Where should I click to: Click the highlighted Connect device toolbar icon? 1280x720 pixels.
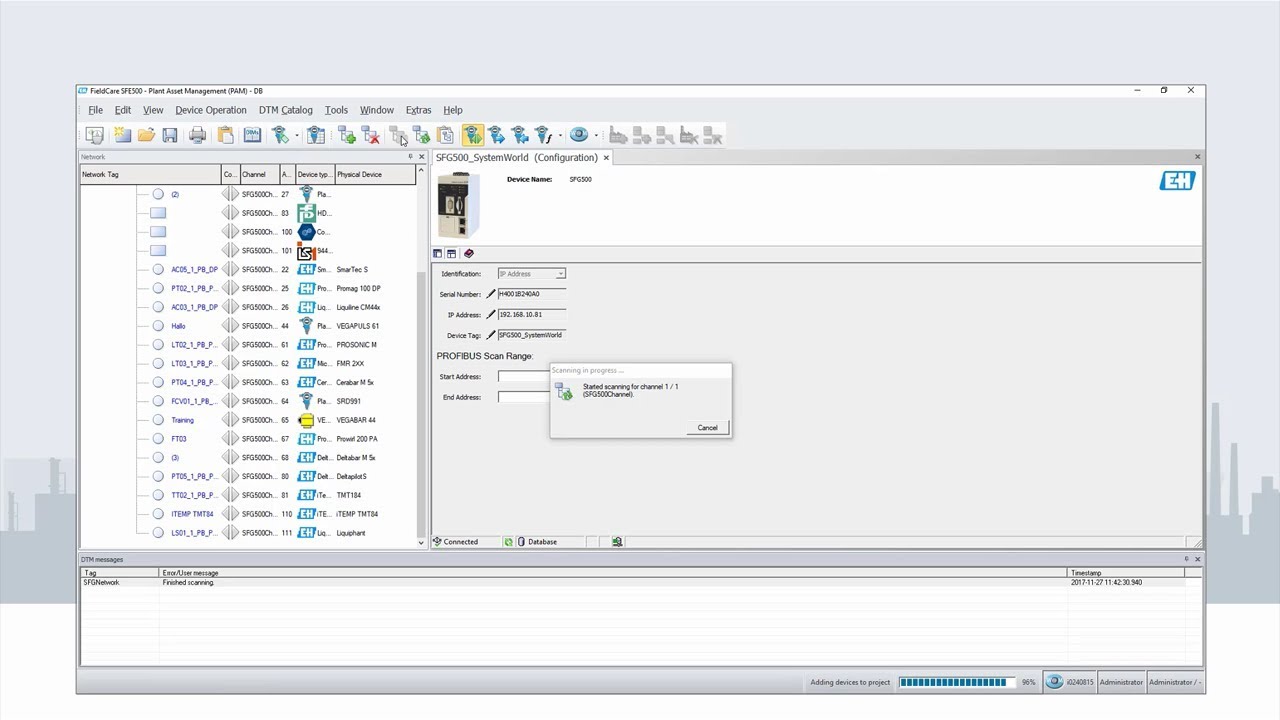click(473, 135)
